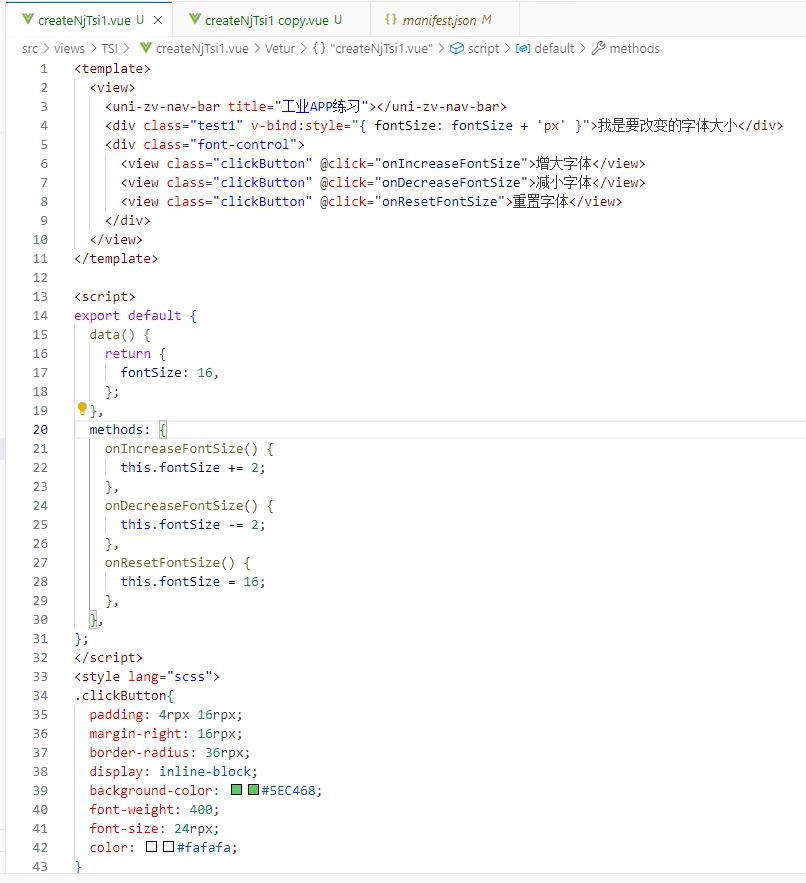
Task: Click 'this.fontSize -= 2;' statement
Action: 193,525
